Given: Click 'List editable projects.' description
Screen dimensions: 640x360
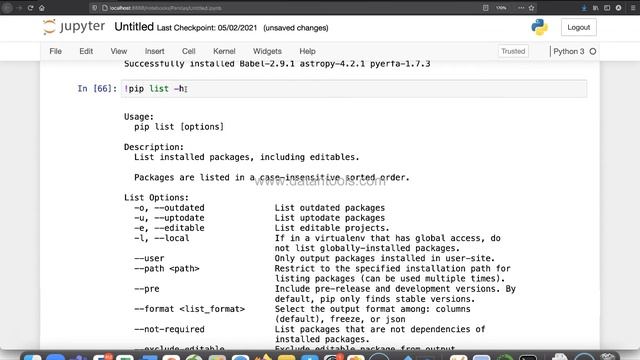Looking at the screenshot, I should pyautogui.click(x=332, y=228).
